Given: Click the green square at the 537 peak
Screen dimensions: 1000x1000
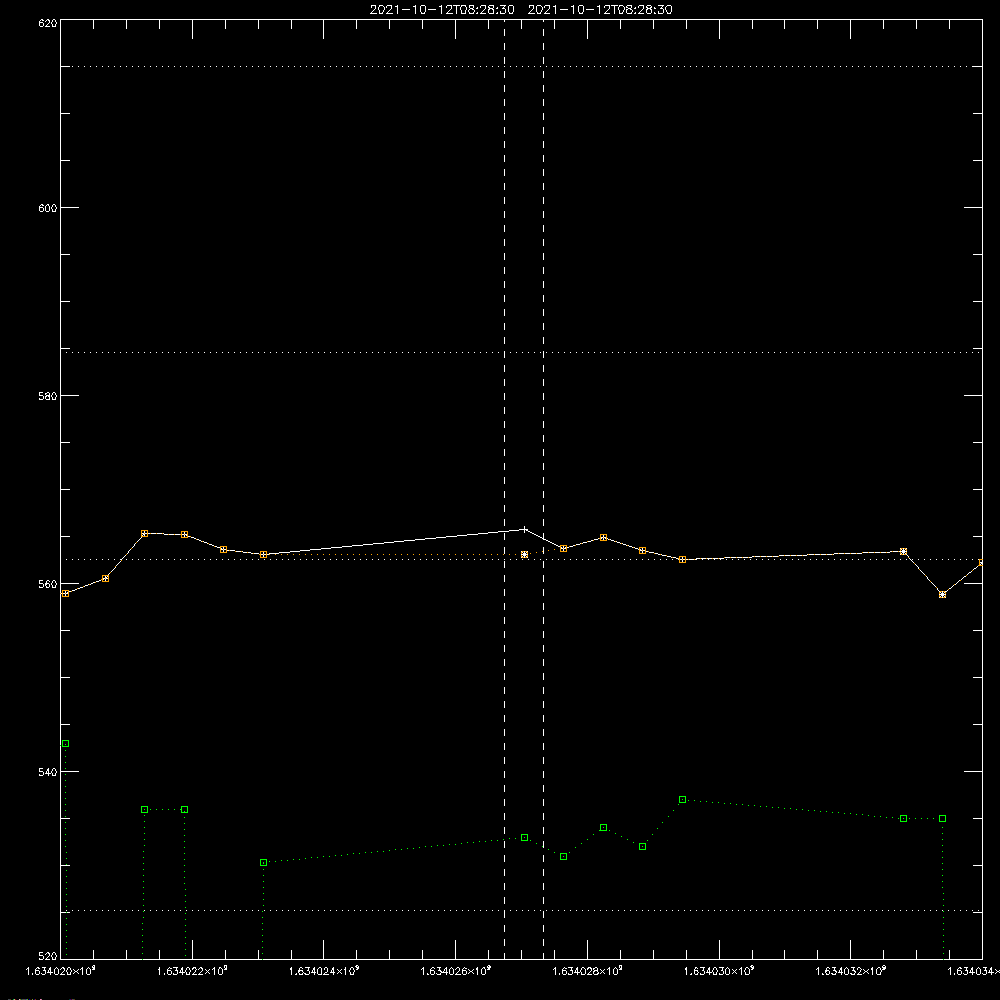Looking at the screenshot, I should pos(682,800).
